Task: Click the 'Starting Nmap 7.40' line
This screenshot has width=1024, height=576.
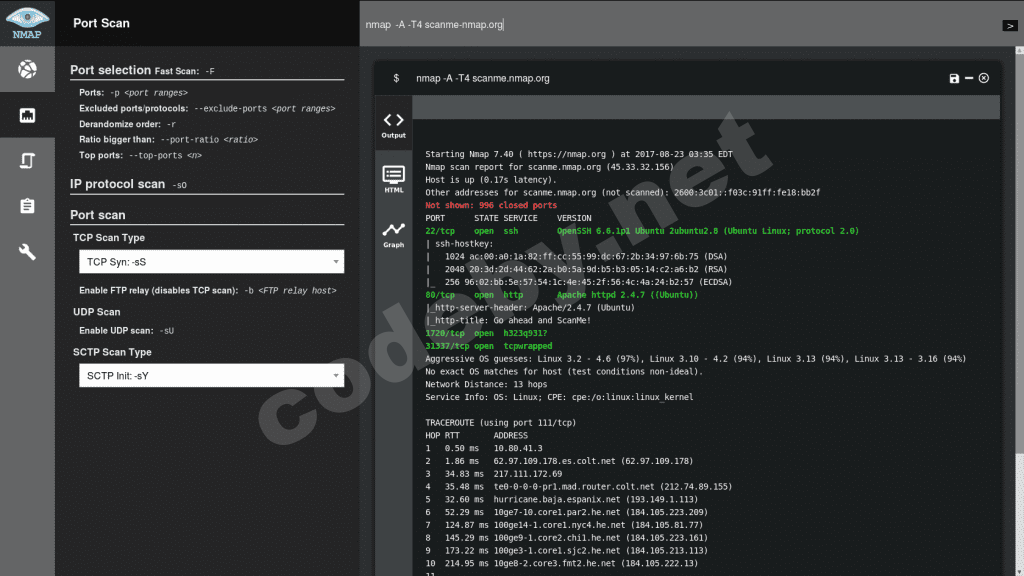Action: [579, 154]
